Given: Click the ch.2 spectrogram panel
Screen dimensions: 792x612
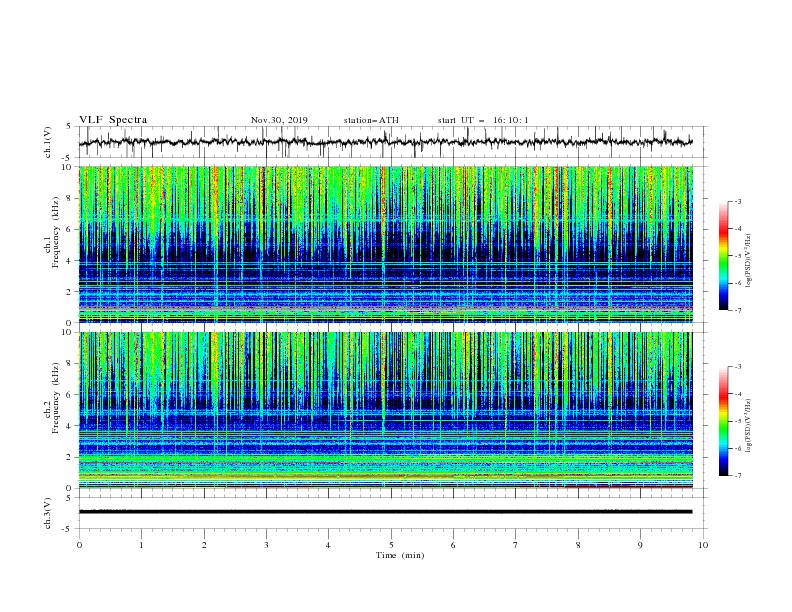Looking at the screenshot, I should click(385, 410).
